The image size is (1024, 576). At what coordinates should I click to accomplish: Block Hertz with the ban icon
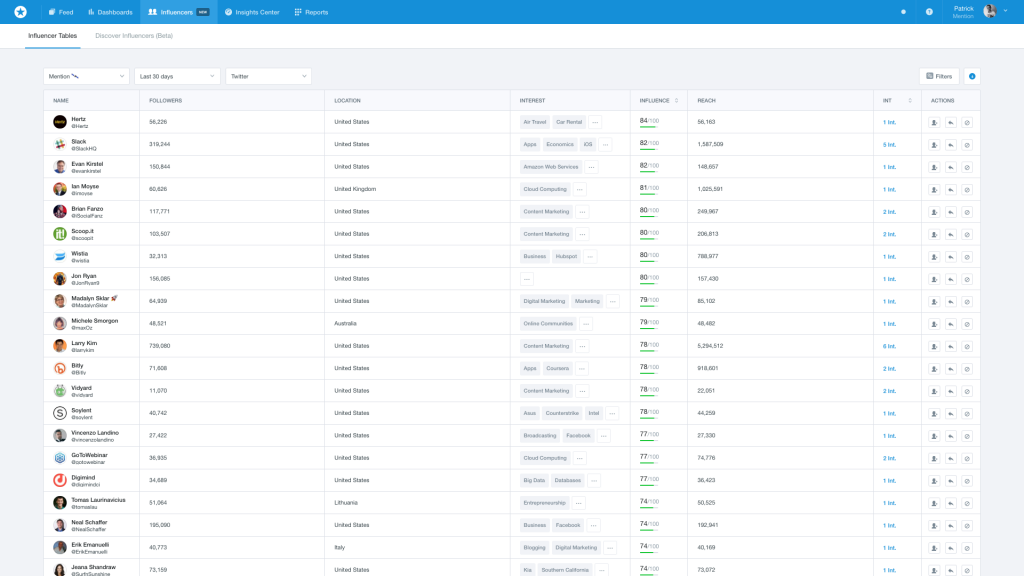point(967,122)
